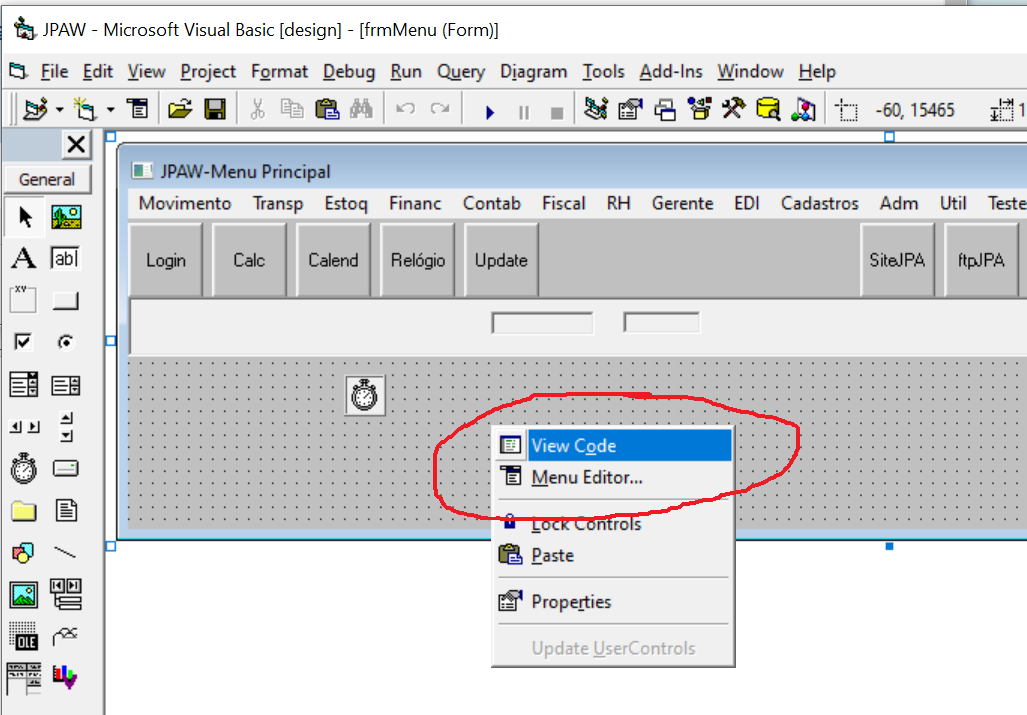Click the Add Form toolbar icon

pyautogui.click(x=85, y=109)
